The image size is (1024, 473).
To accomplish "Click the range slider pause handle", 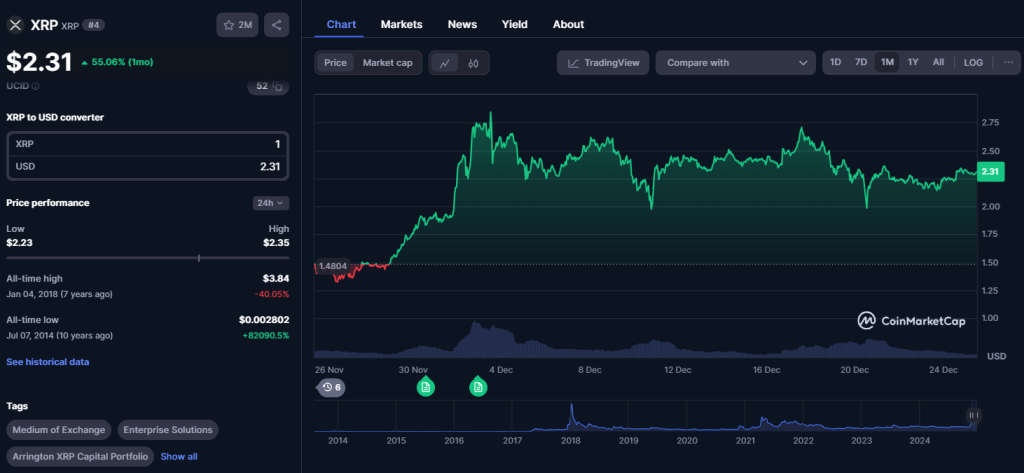I will tap(973, 415).
